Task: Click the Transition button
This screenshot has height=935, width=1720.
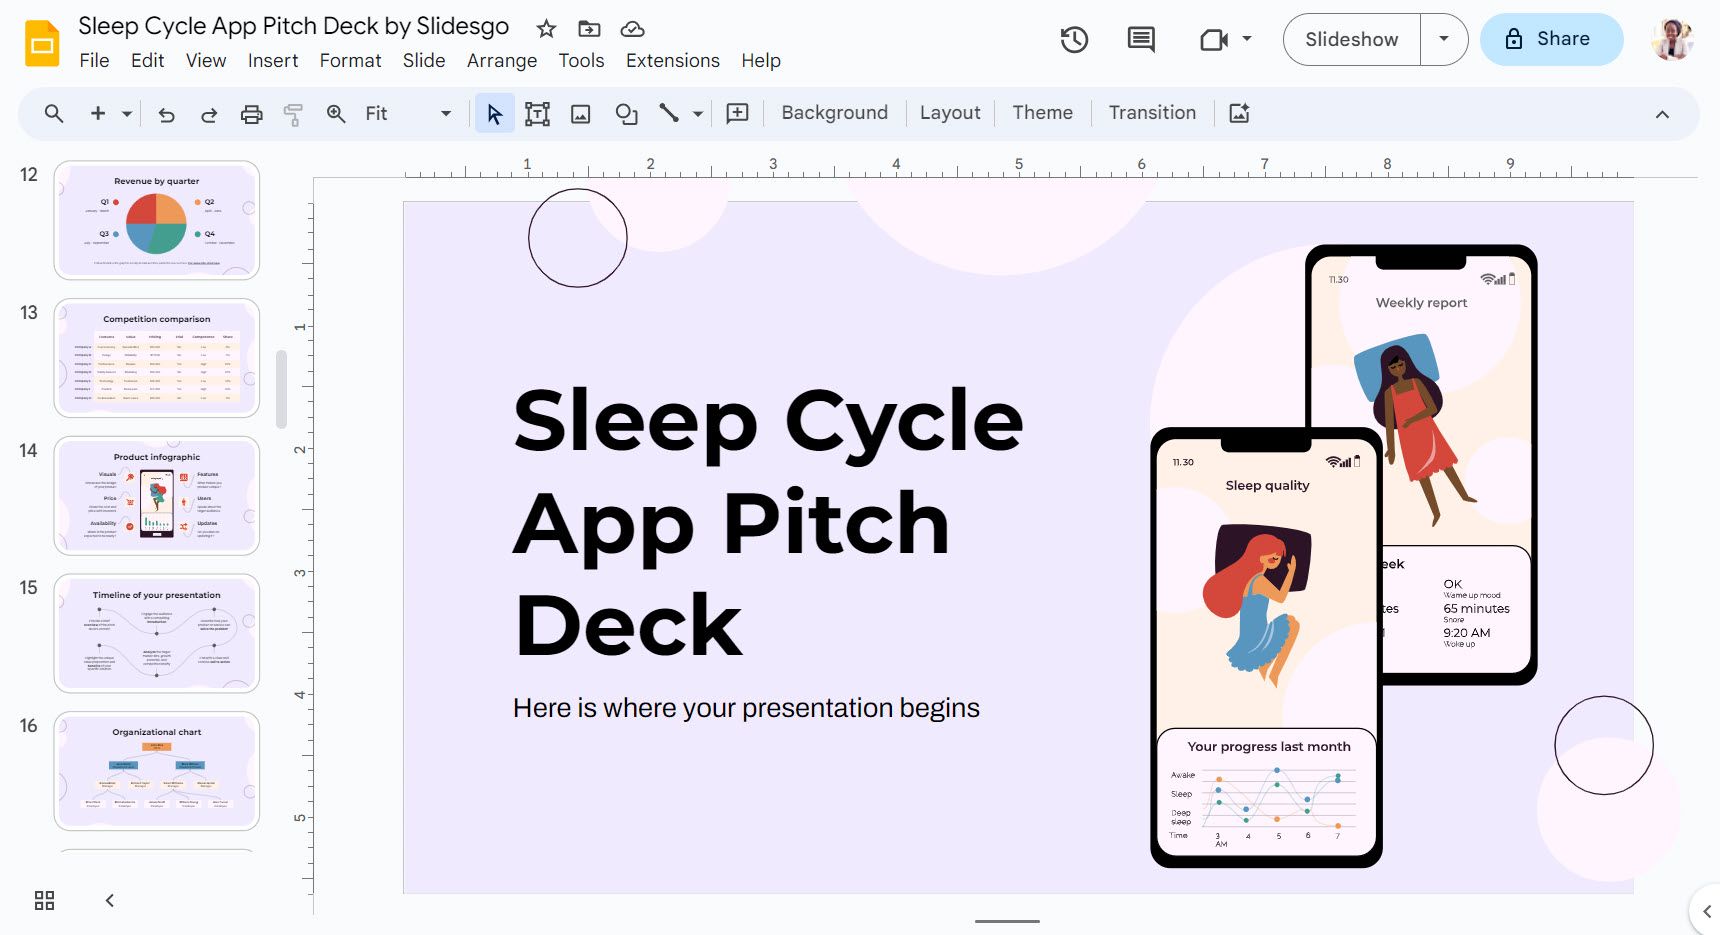Action: pos(1152,113)
